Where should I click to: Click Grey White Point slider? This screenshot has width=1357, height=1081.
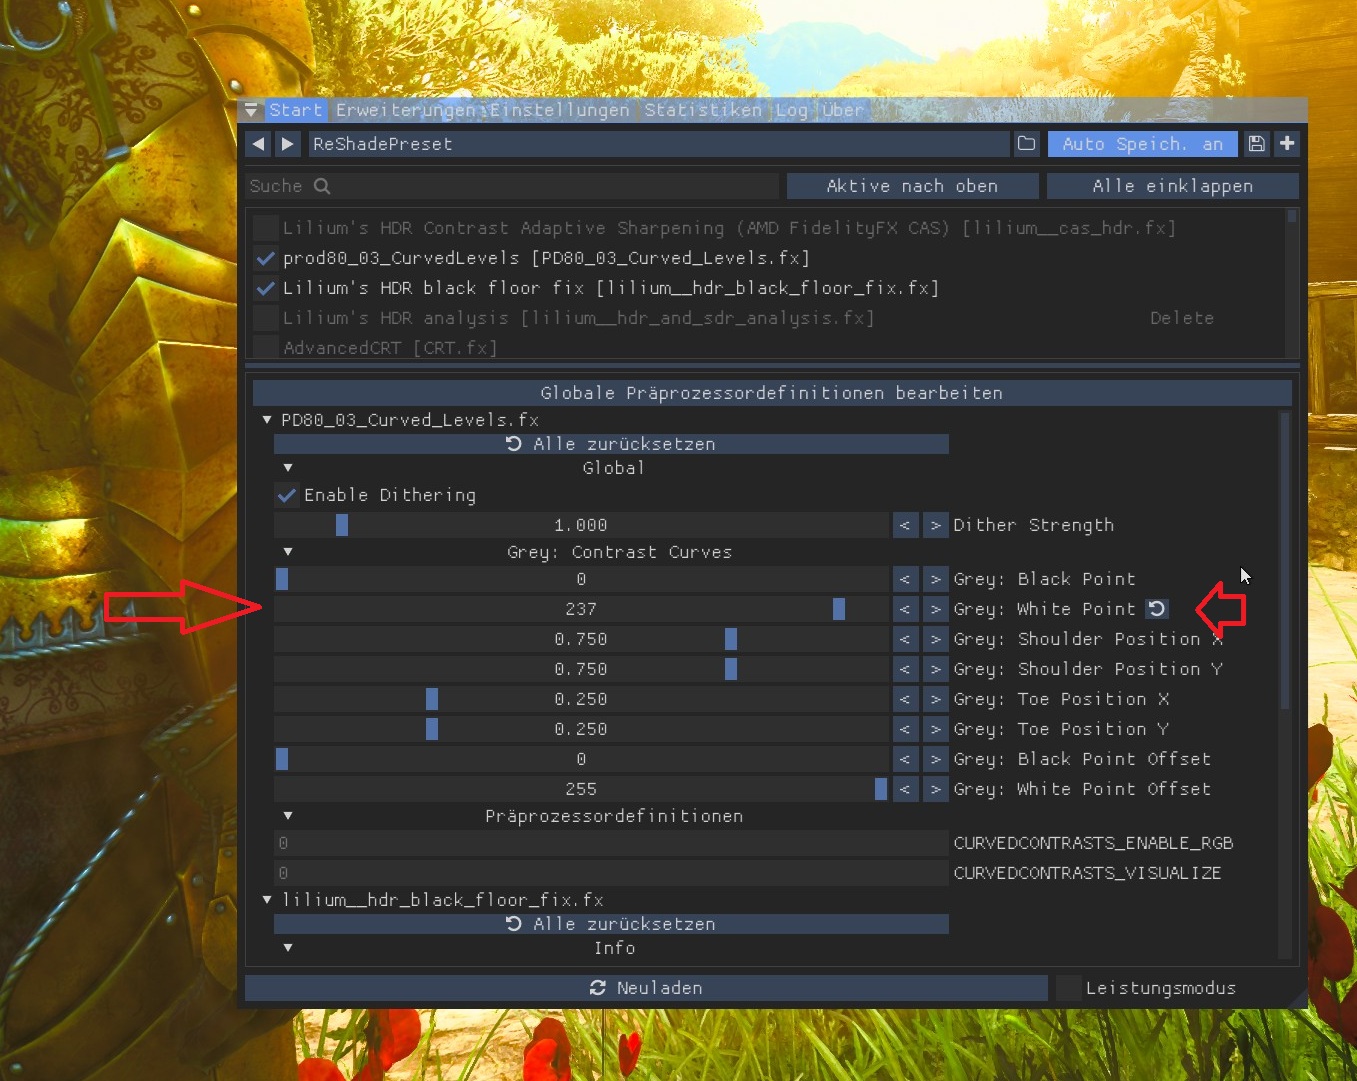click(x=581, y=609)
